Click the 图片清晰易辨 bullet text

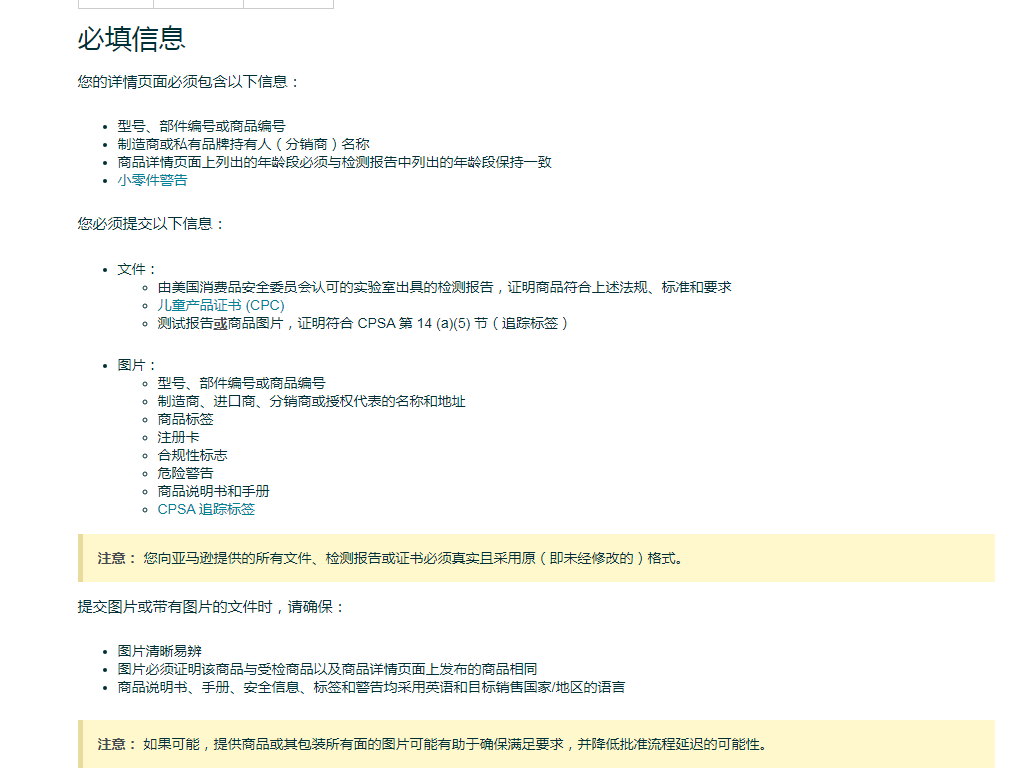[x=159, y=651]
